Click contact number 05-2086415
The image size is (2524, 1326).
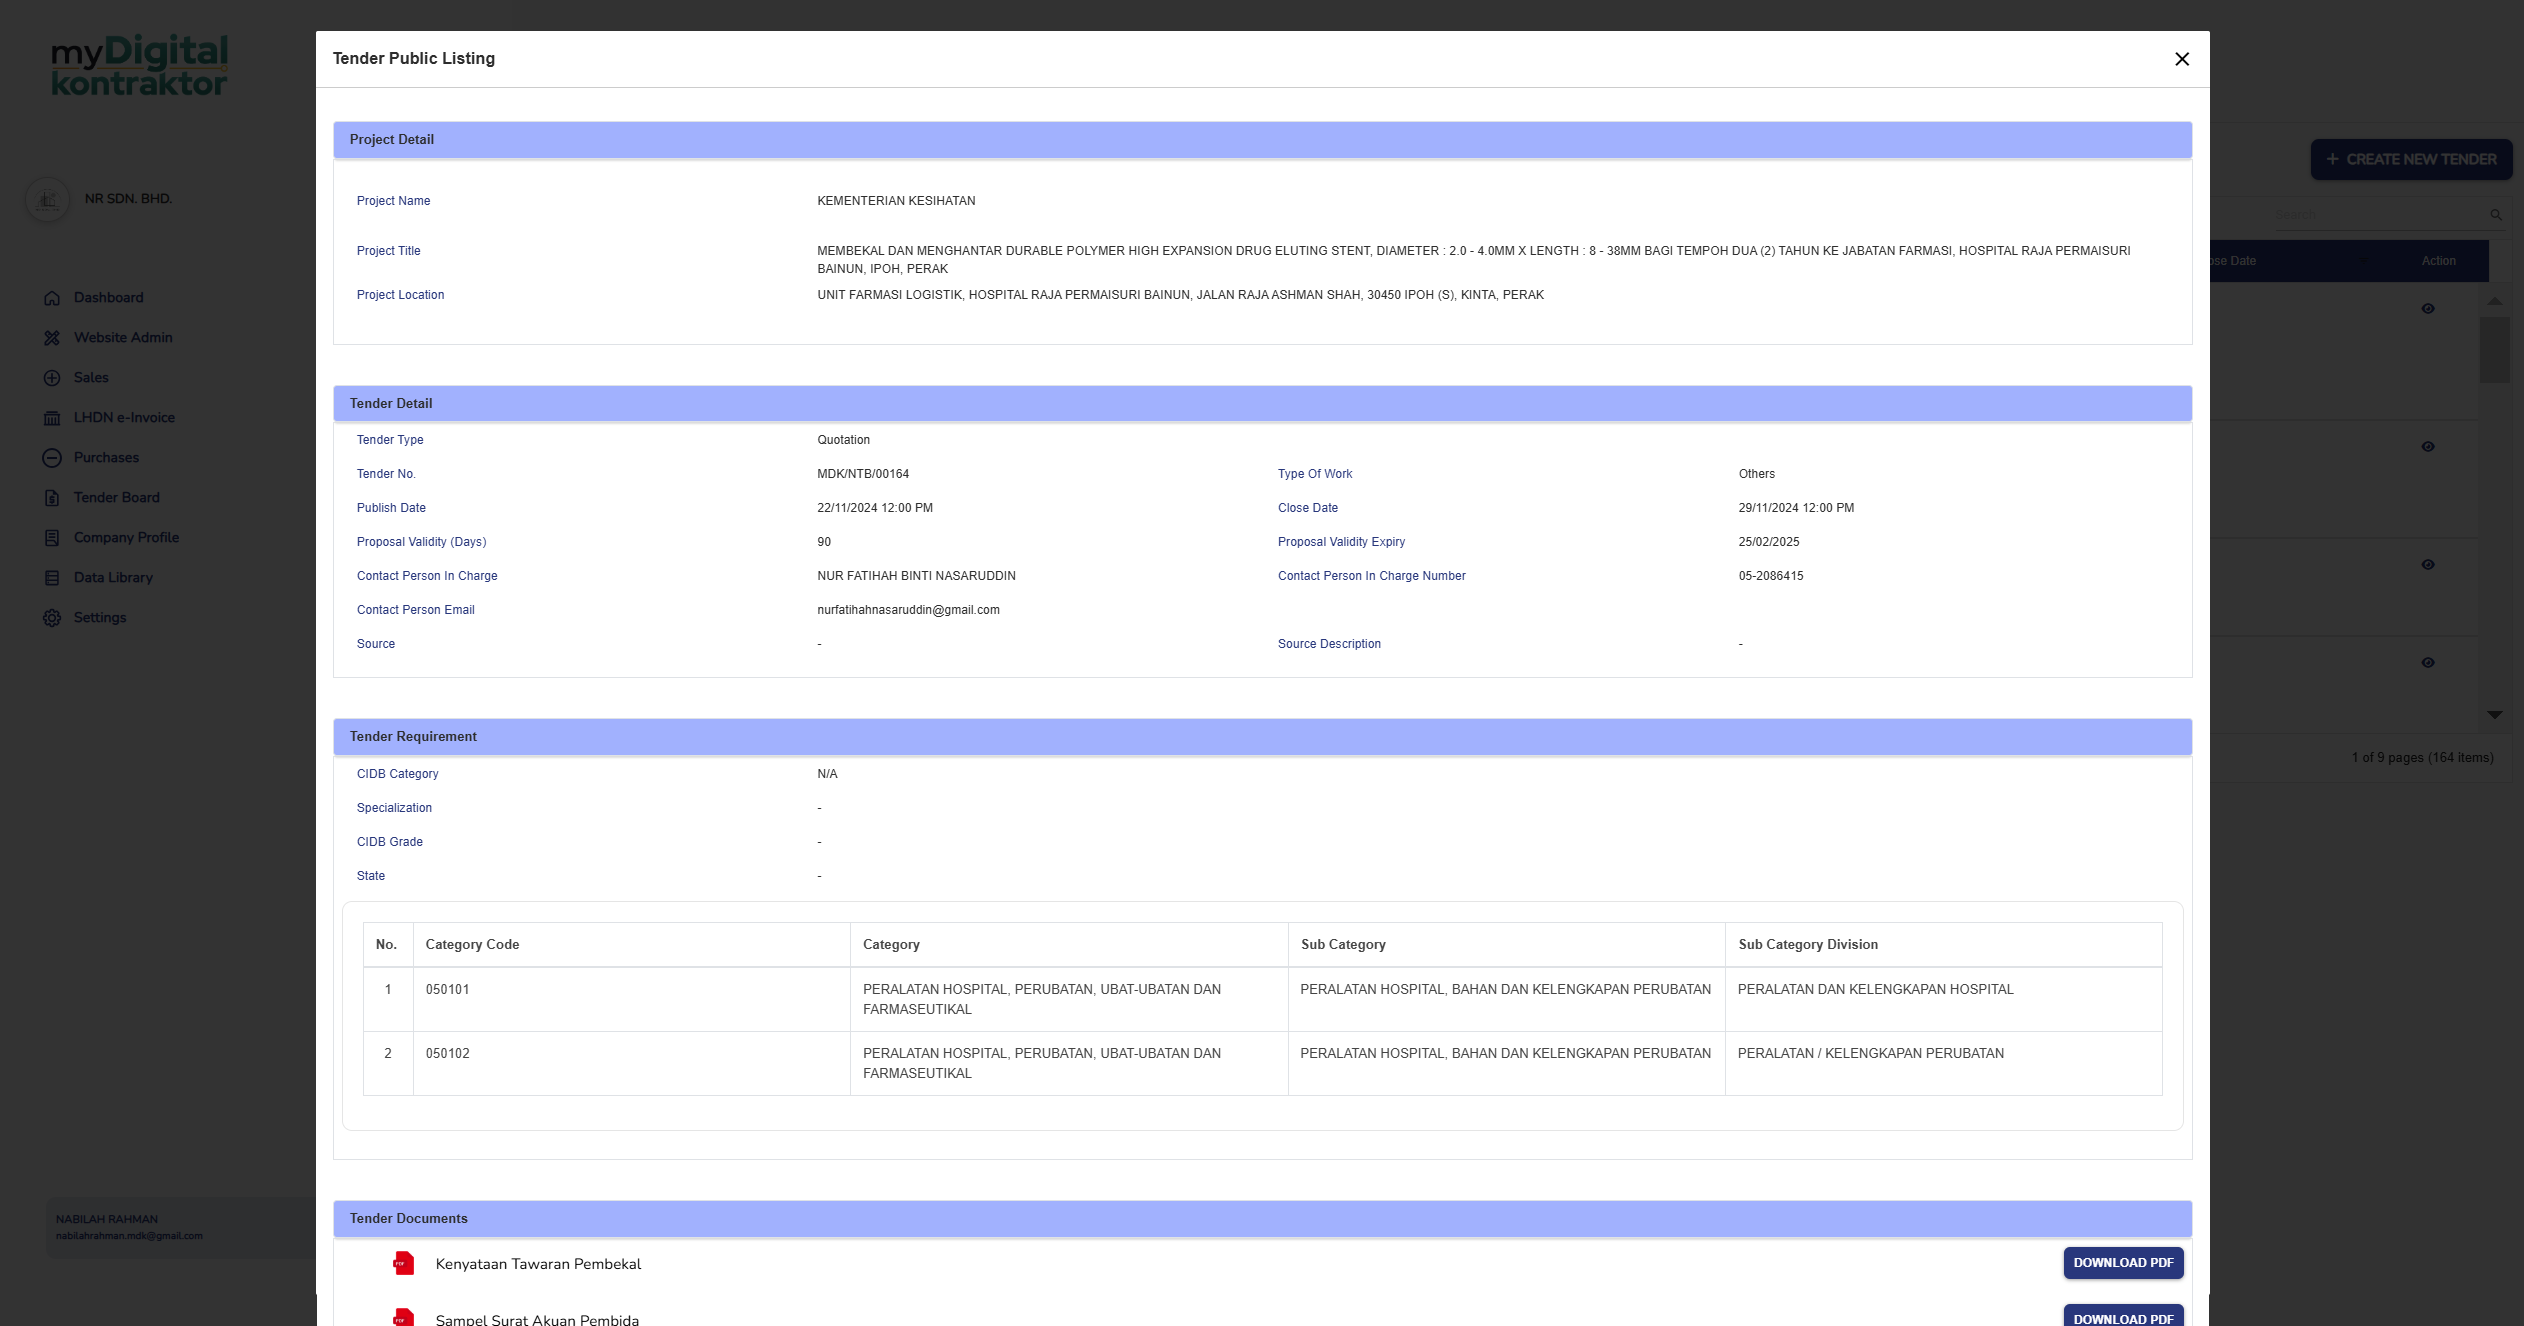point(1771,576)
